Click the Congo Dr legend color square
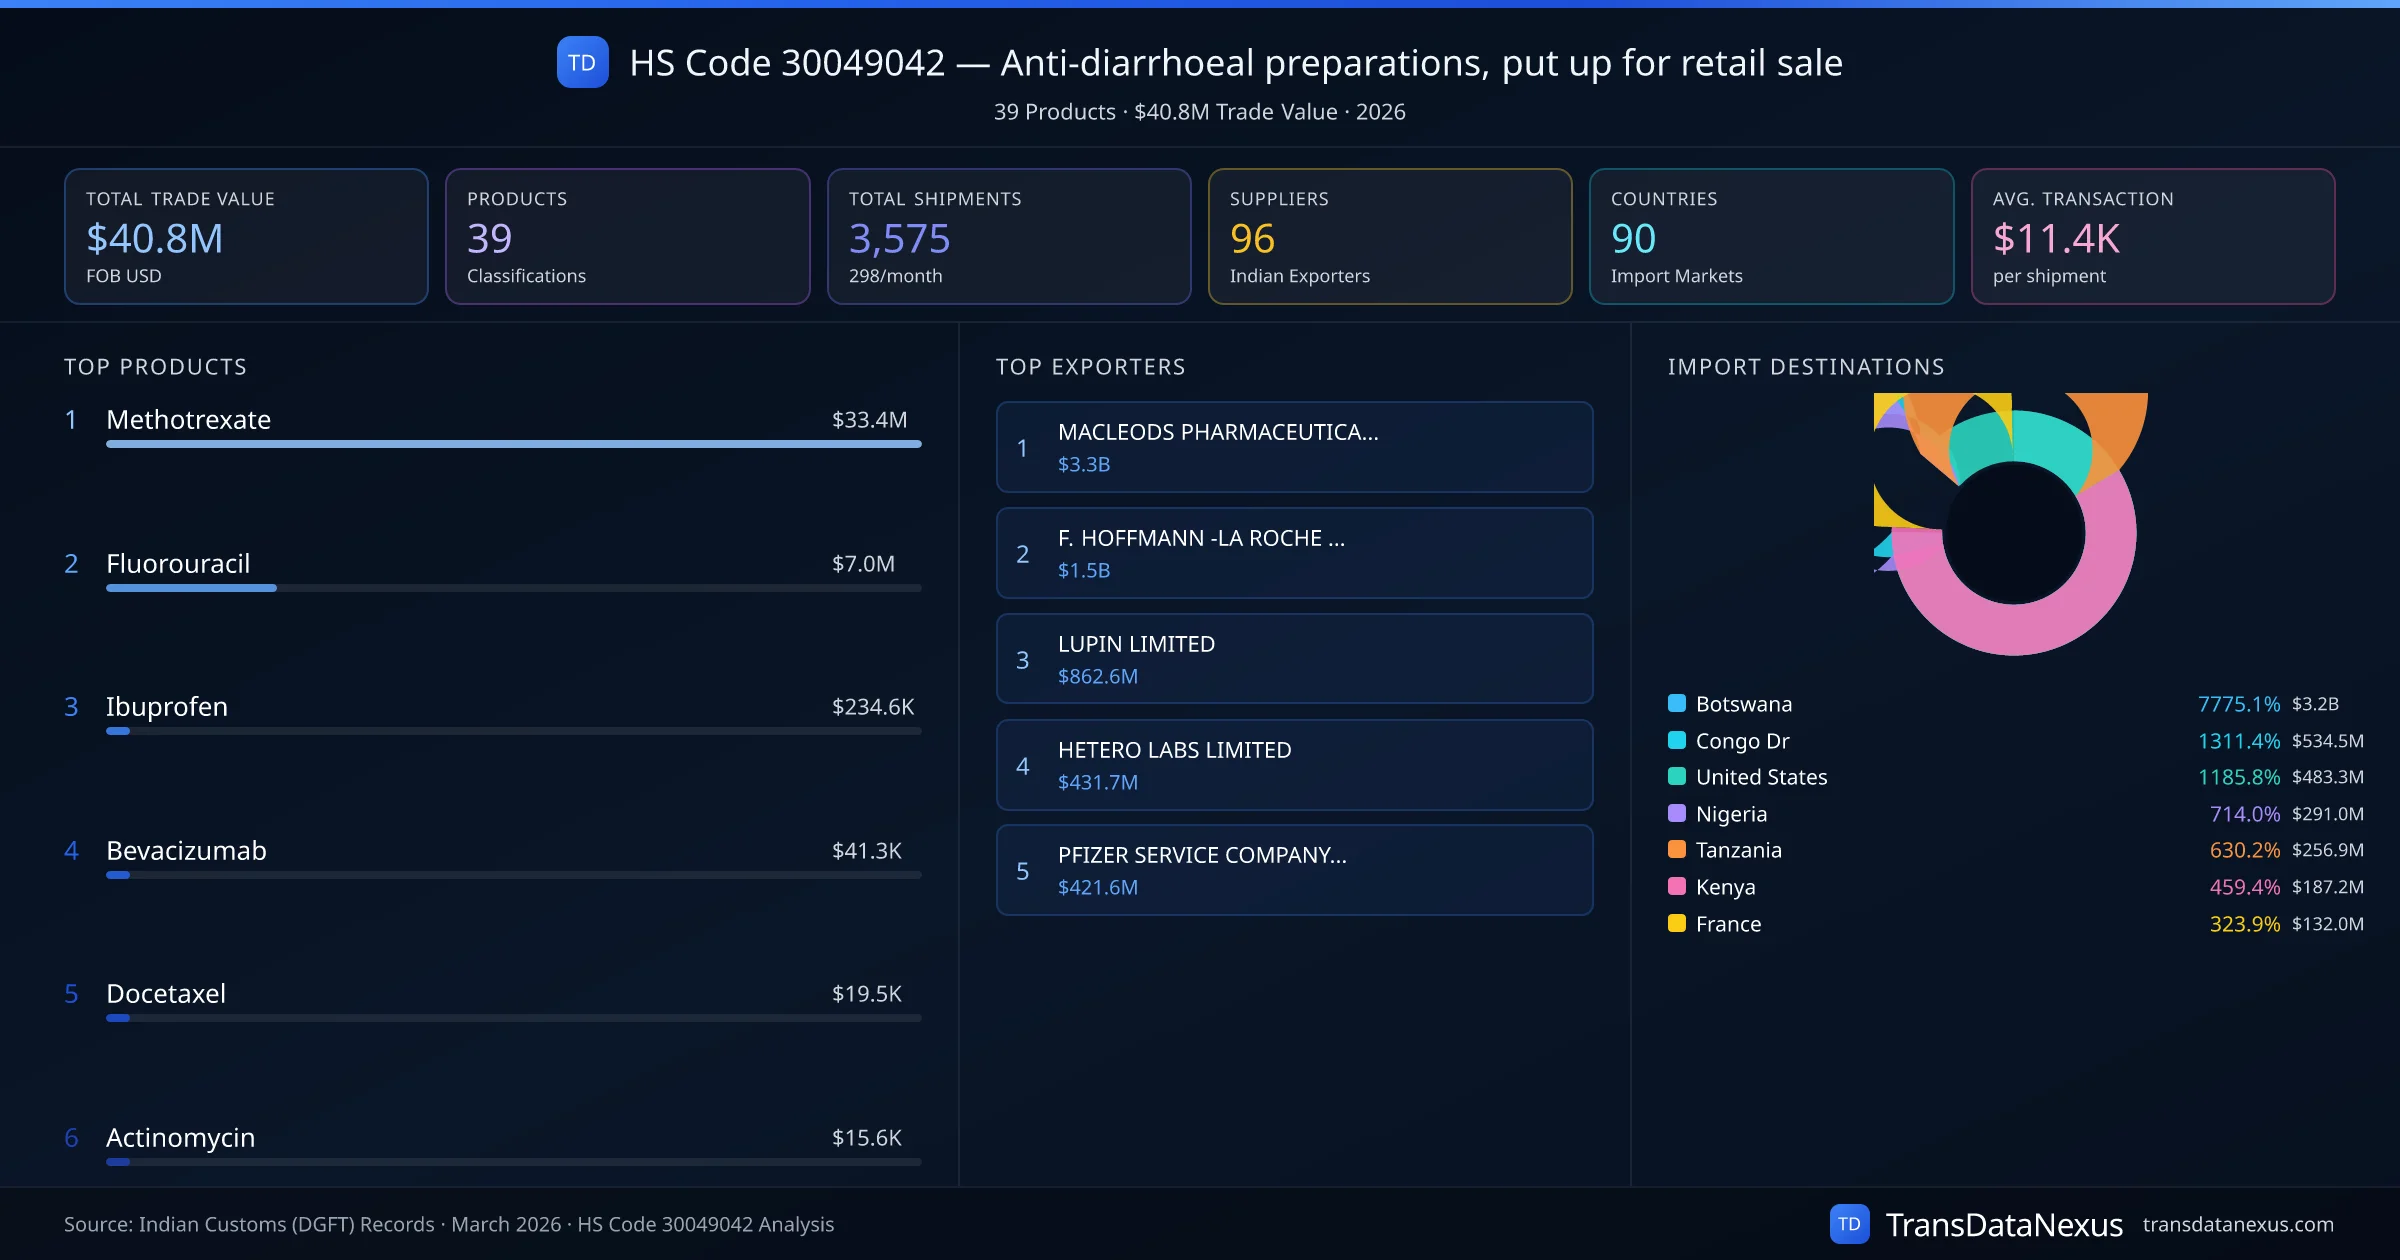Image resolution: width=2400 pixels, height=1260 pixels. (1677, 740)
